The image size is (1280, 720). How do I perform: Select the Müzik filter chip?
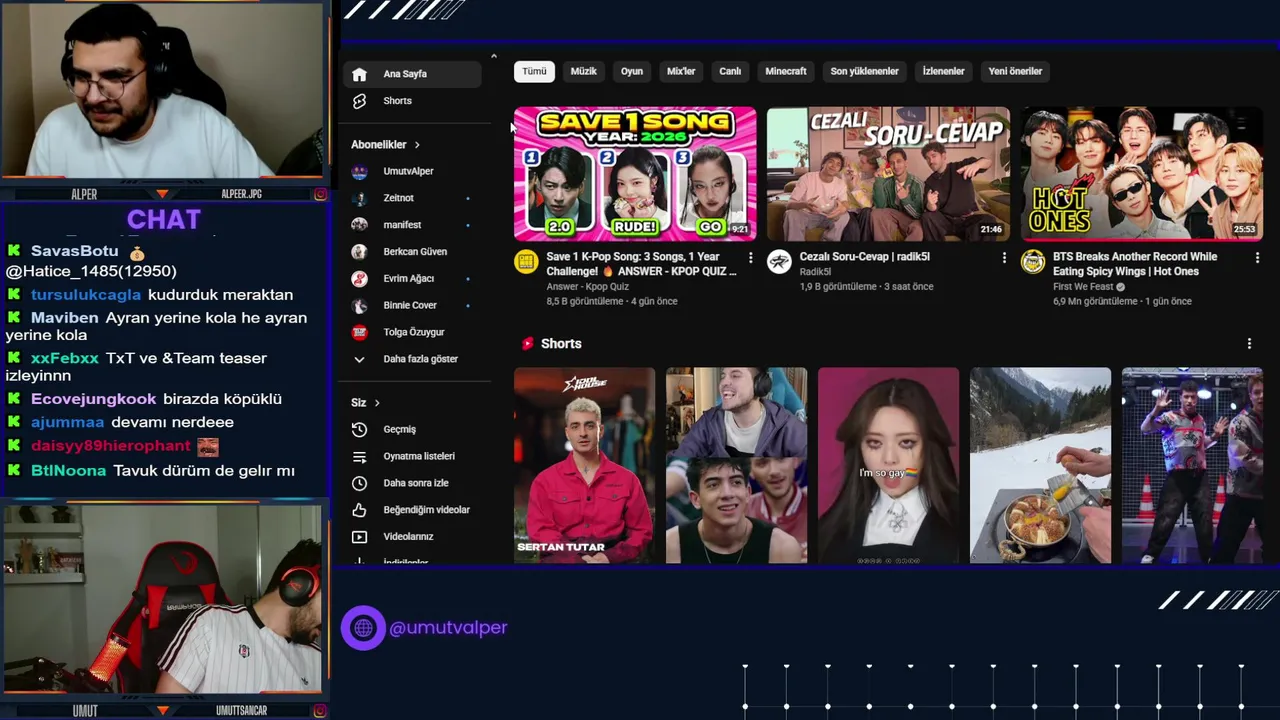click(x=583, y=71)
